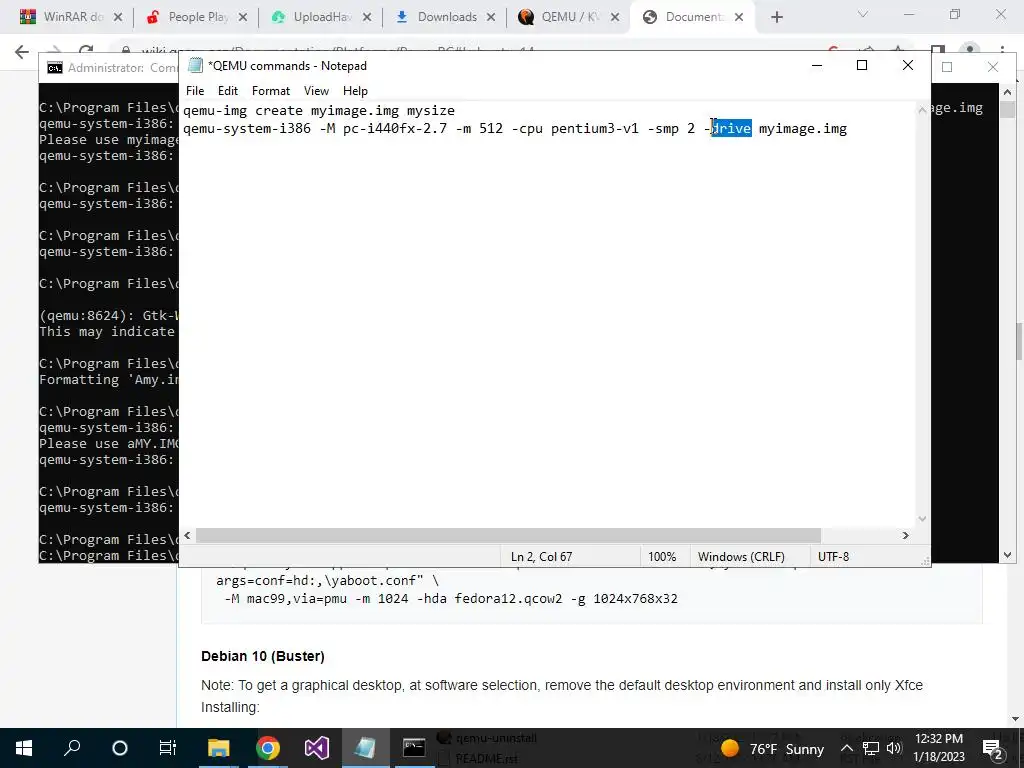The image size is (1024, 768).
Task: Open Task View on the taskbar
Action: (x=168, y=748)
